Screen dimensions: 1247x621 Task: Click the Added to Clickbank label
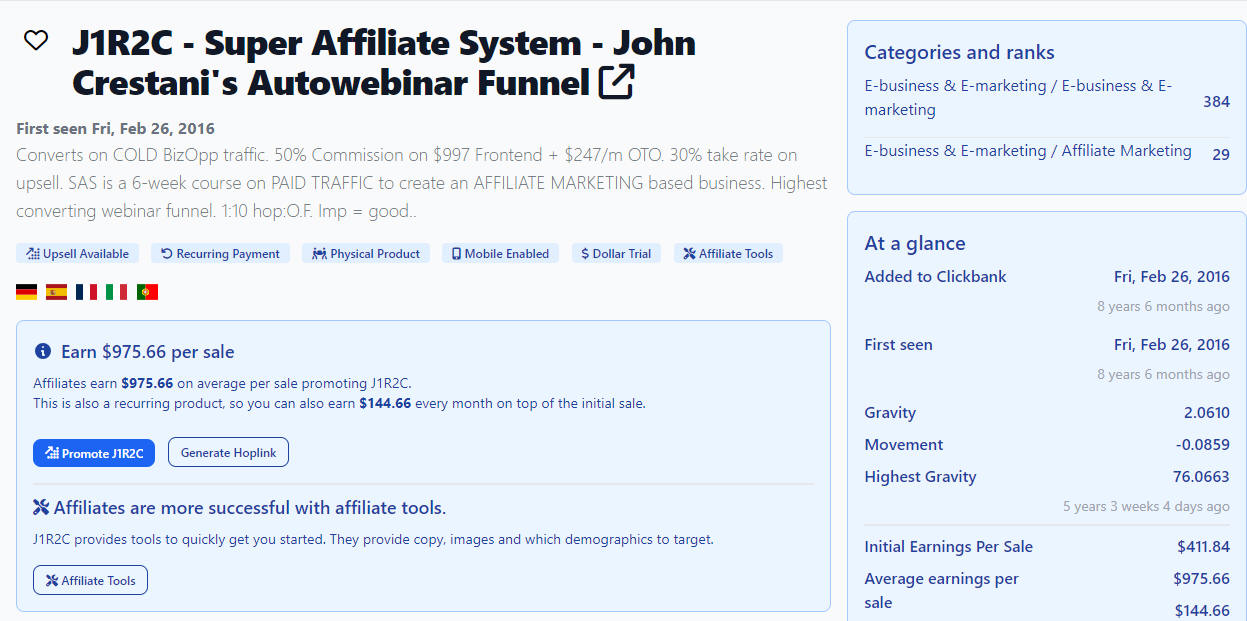[x=935, y=277]
